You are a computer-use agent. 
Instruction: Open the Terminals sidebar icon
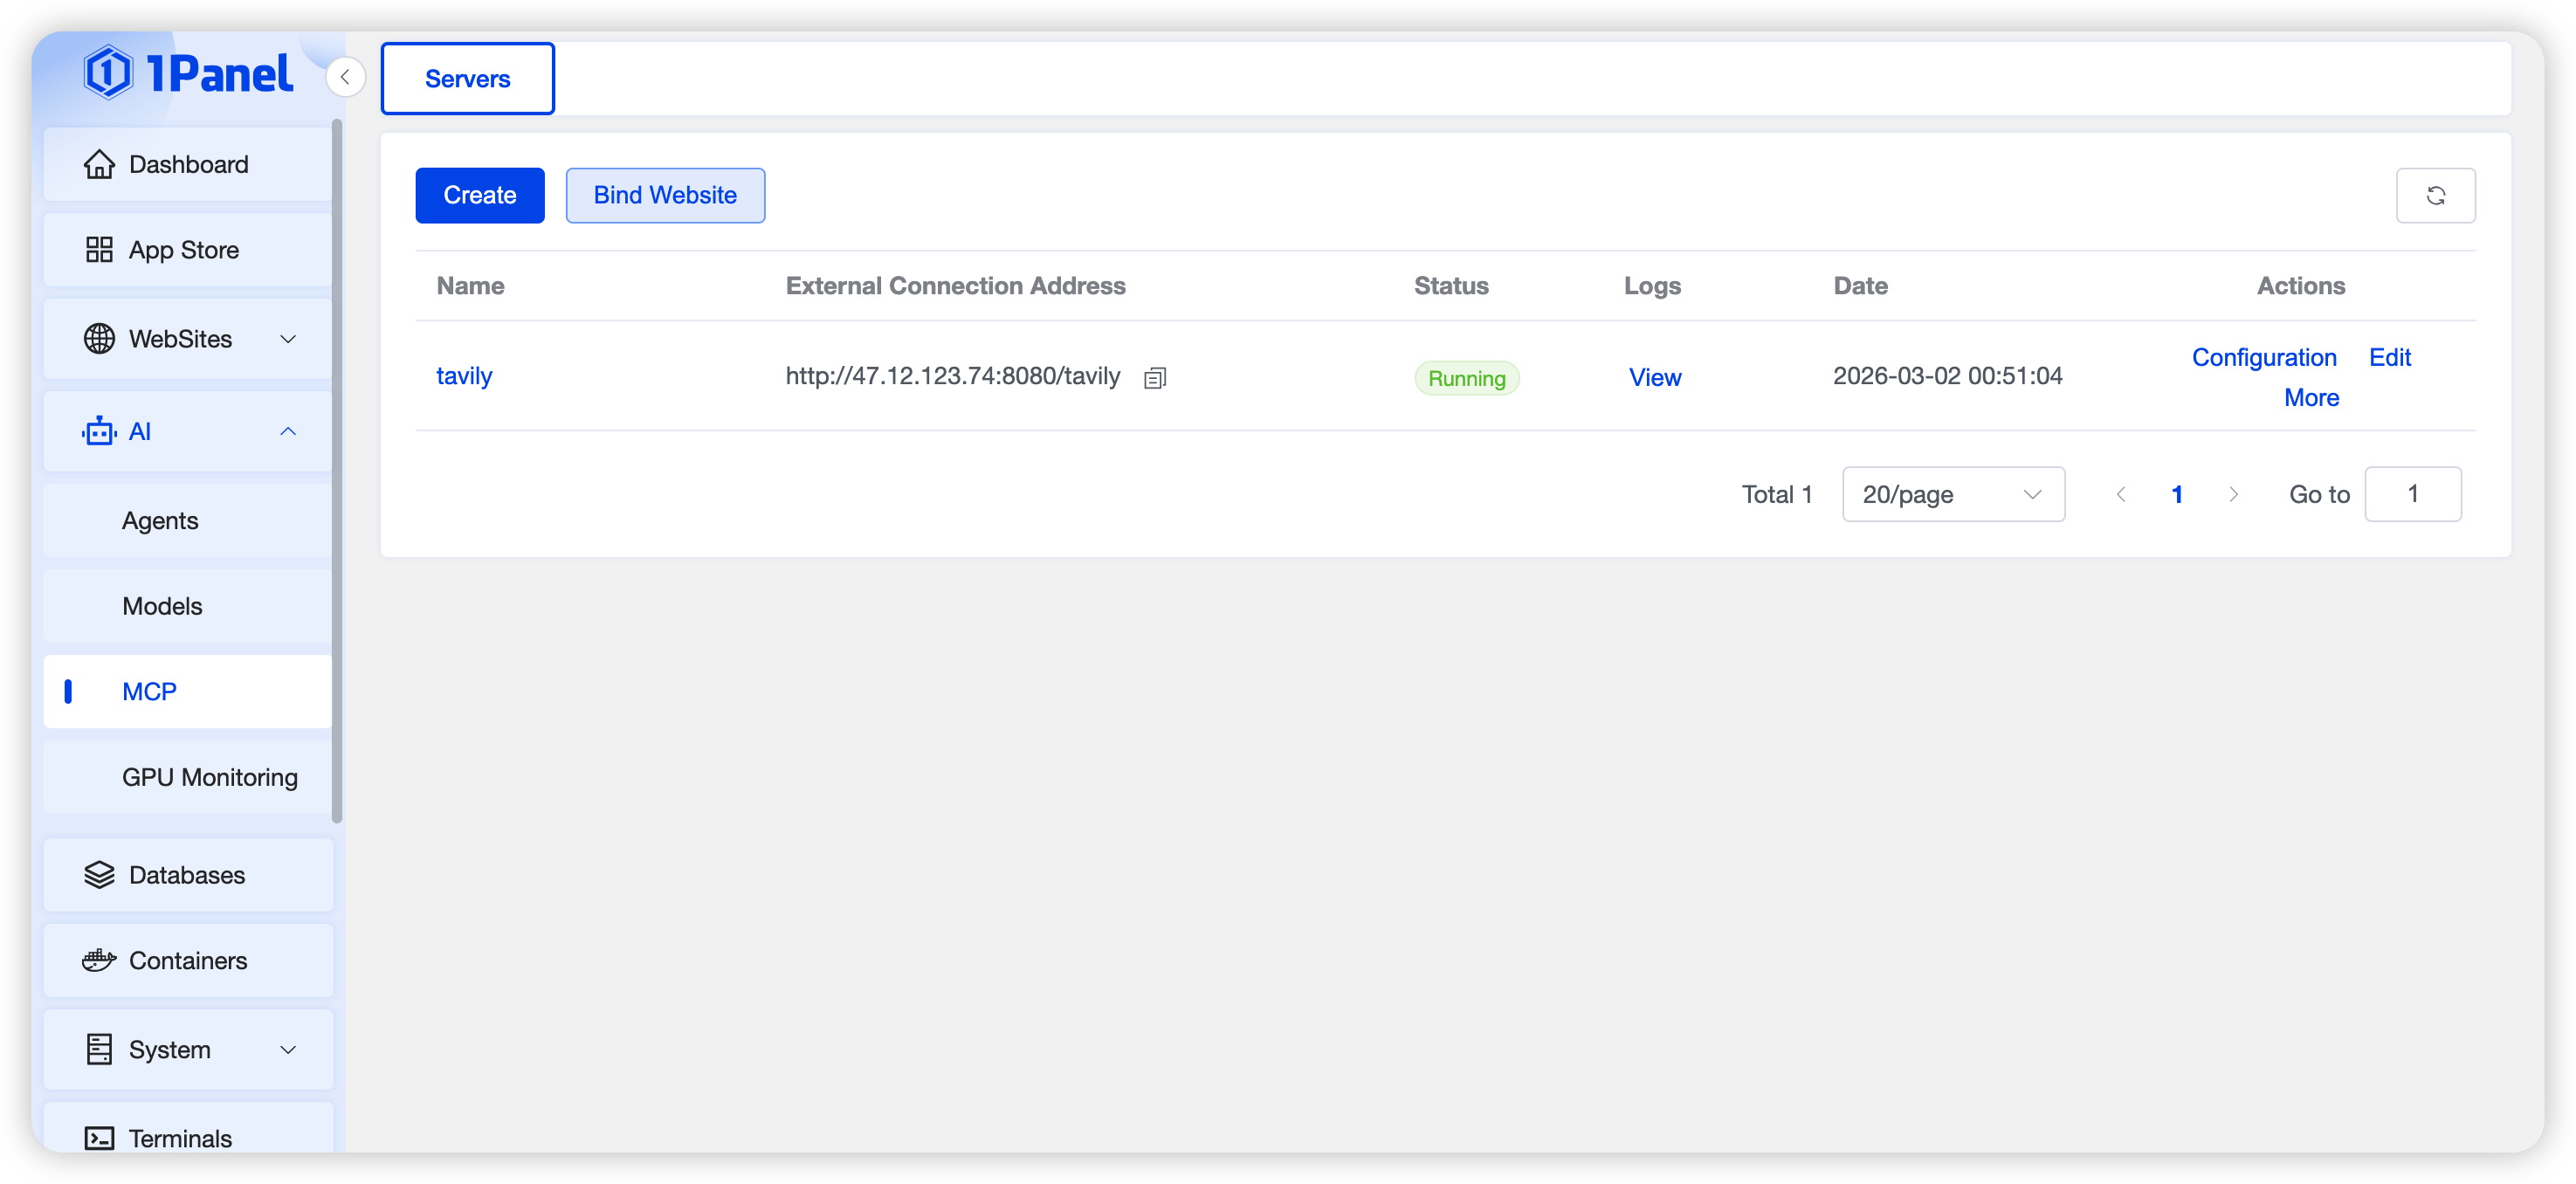point(99,1138)
